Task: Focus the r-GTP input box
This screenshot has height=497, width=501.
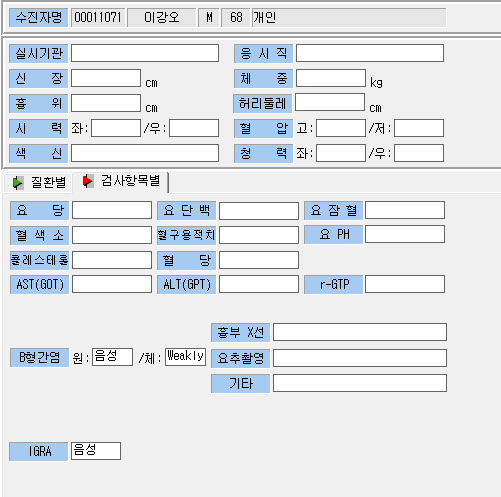Action: (x=405, y=284)
